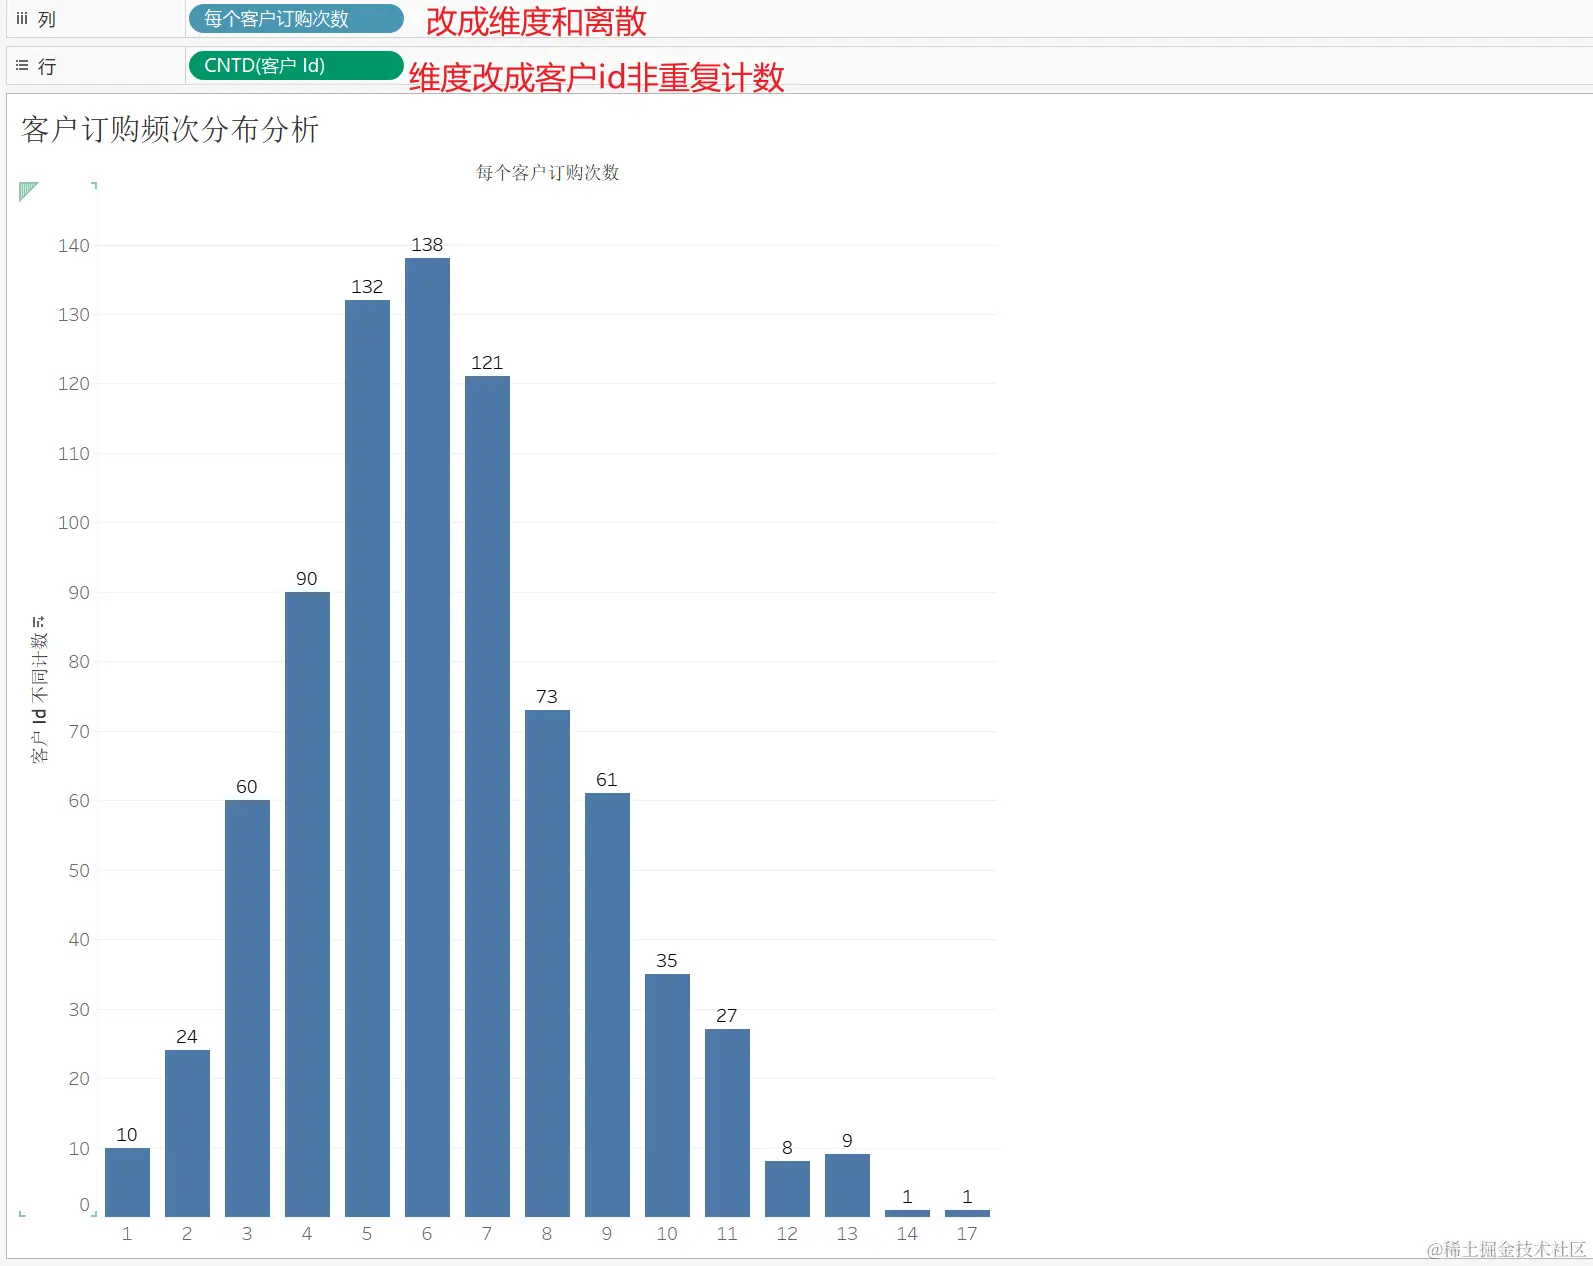1593x1266 pixels.
Task: Click the y-axis tick label 100
Action: coord(74,523)
